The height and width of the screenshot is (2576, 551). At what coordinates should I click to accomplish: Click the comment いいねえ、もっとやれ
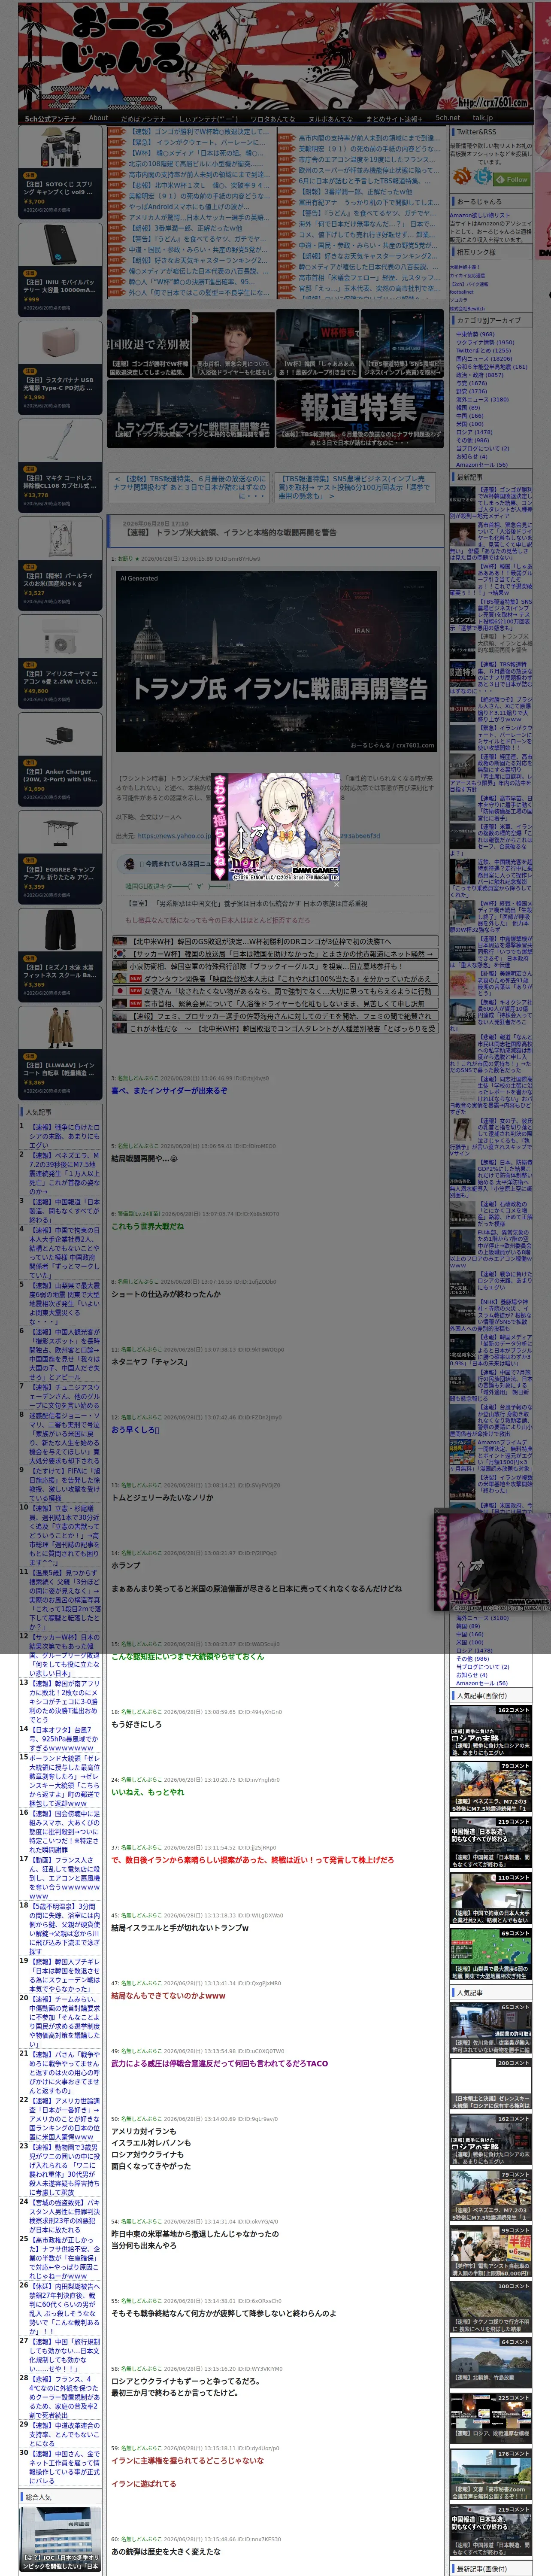point(148,1792)
